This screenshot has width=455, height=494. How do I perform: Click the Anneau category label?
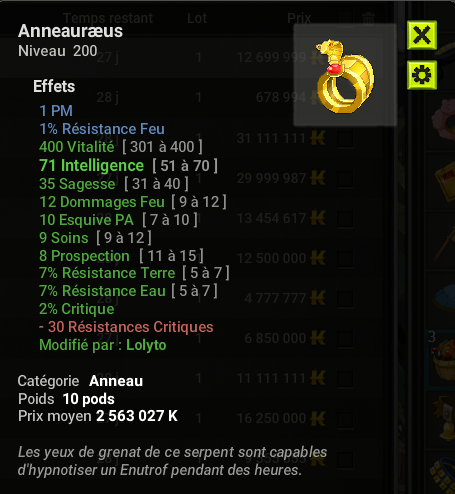tap(116, 381)
